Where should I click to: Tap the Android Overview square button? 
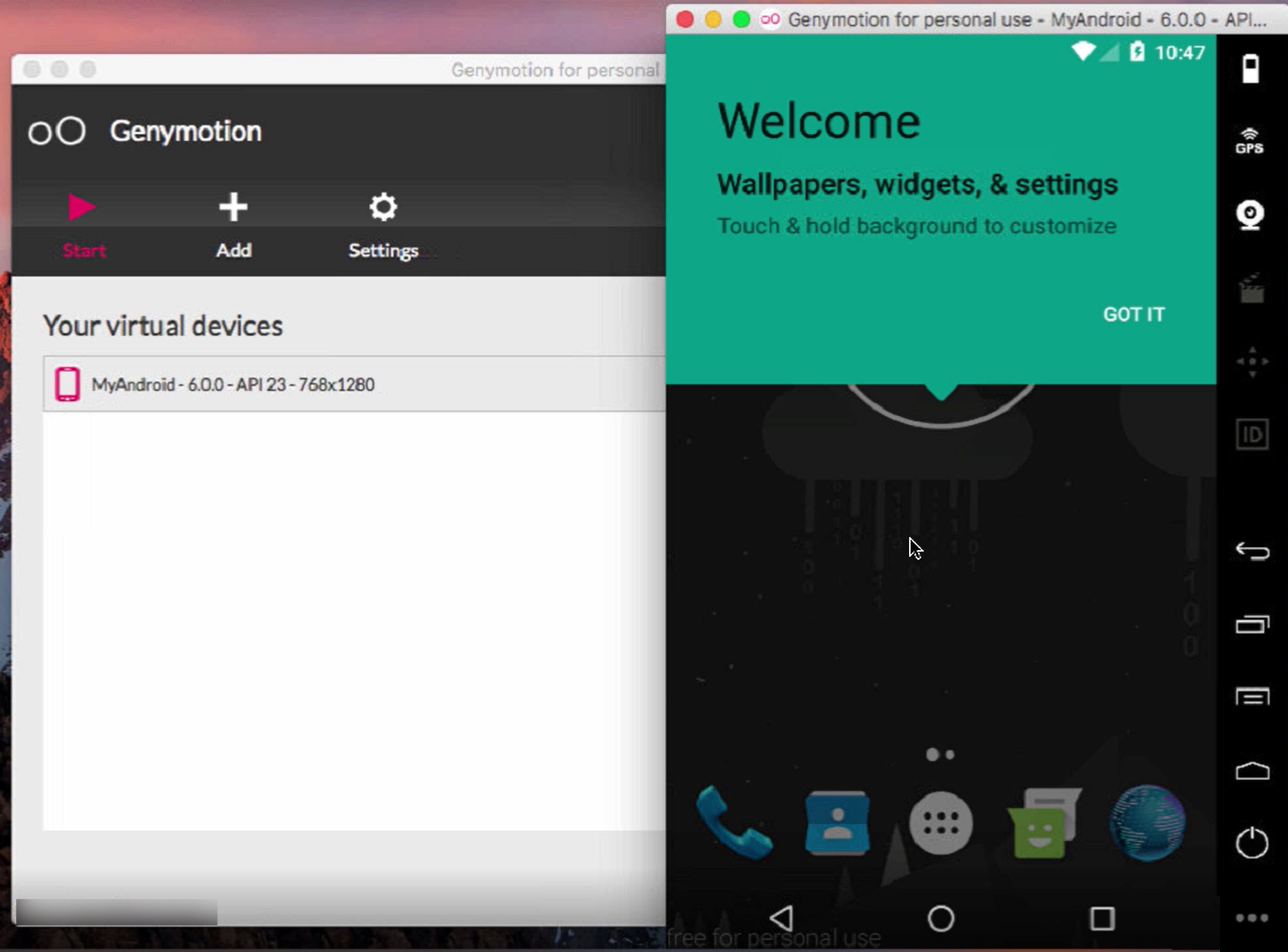point(1102,918)
